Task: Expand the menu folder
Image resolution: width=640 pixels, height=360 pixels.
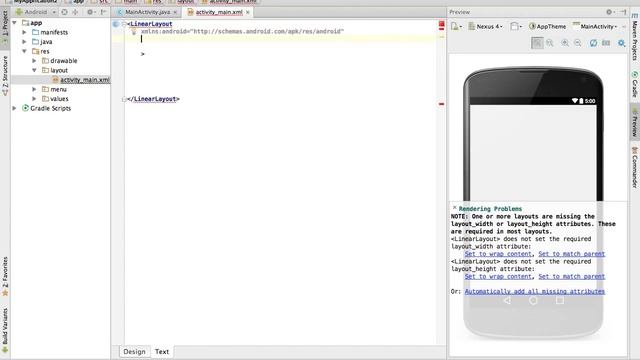Action: coord(34,89)
